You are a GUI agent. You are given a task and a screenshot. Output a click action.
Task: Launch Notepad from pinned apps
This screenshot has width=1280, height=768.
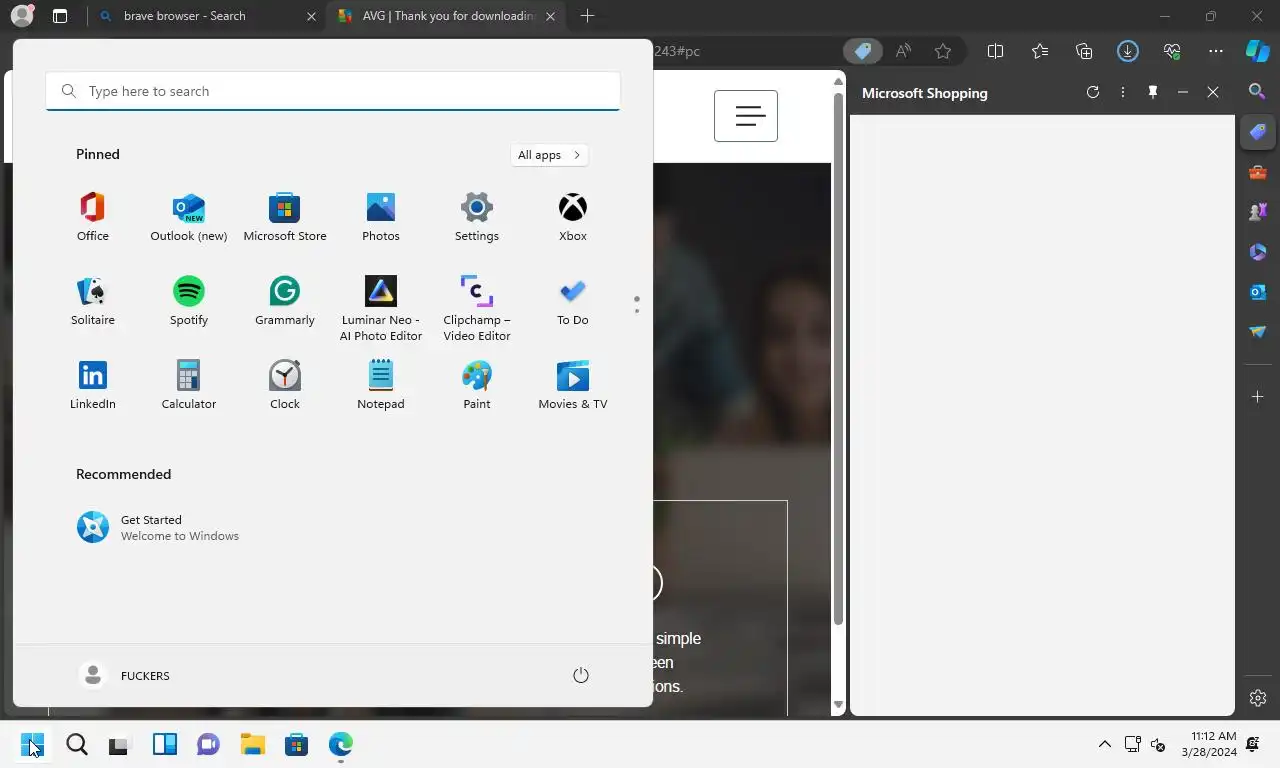click(381, 385)
